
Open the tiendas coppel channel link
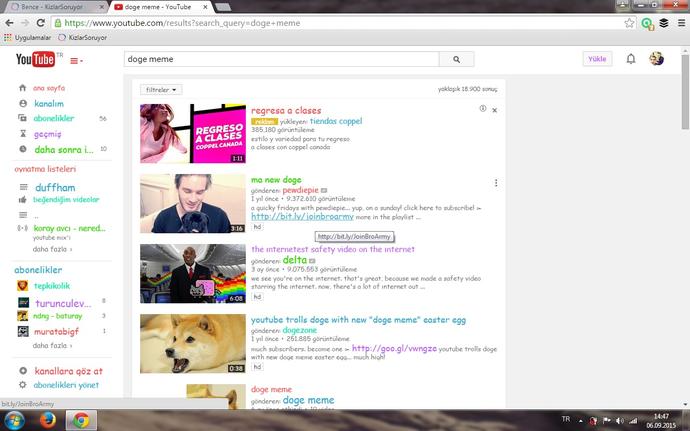[336, 121]
